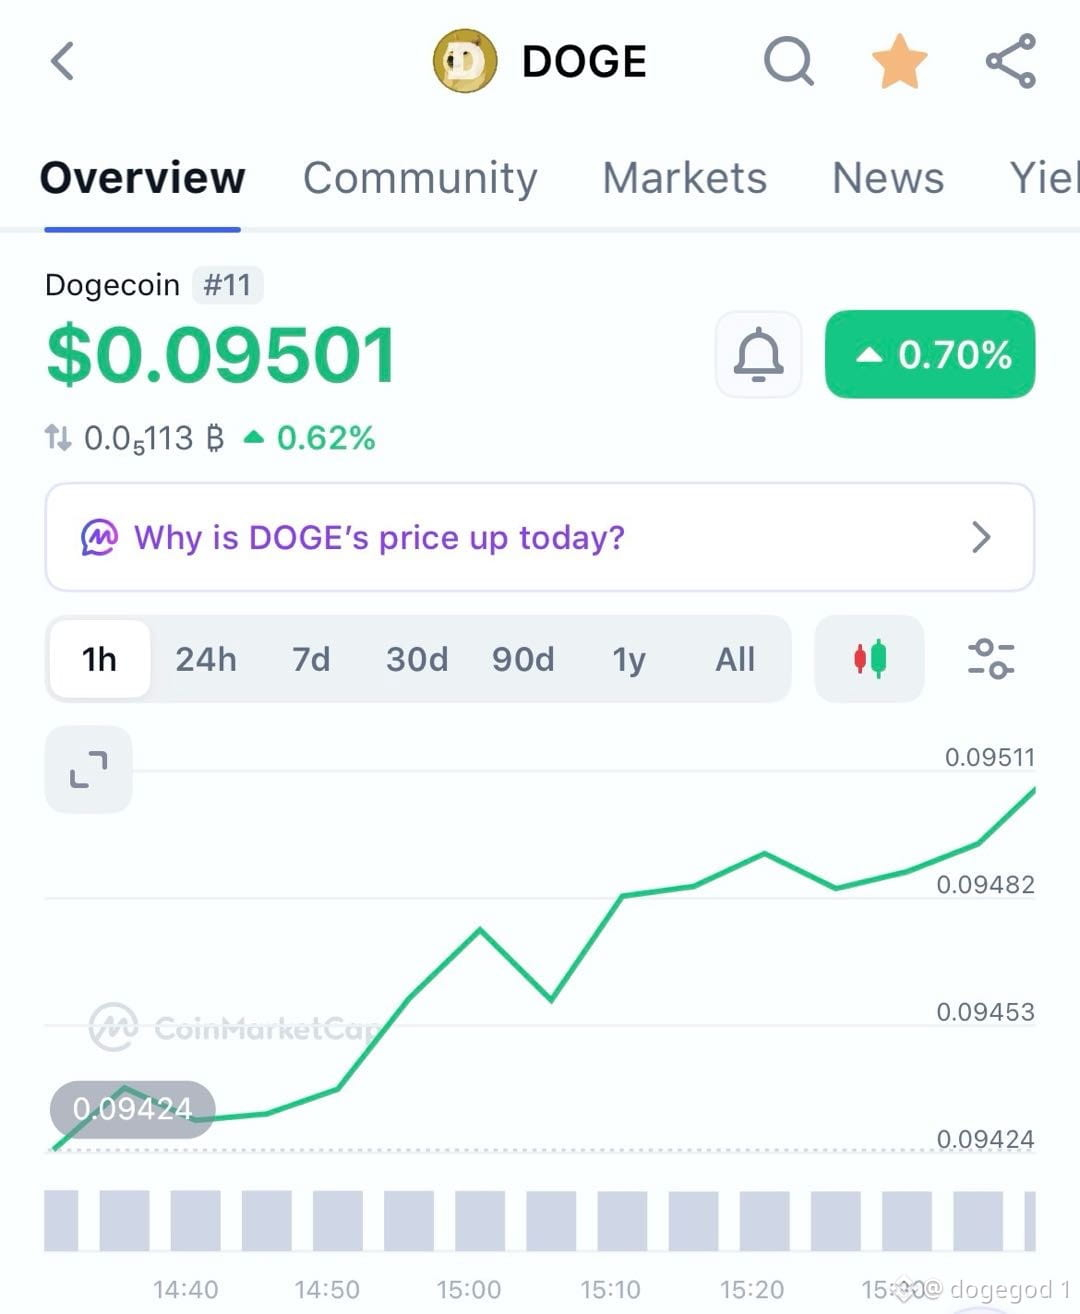Expand chart to fullscreen
The width and height of the screenshot is (1080, 1314).
(x=88, y=769)
